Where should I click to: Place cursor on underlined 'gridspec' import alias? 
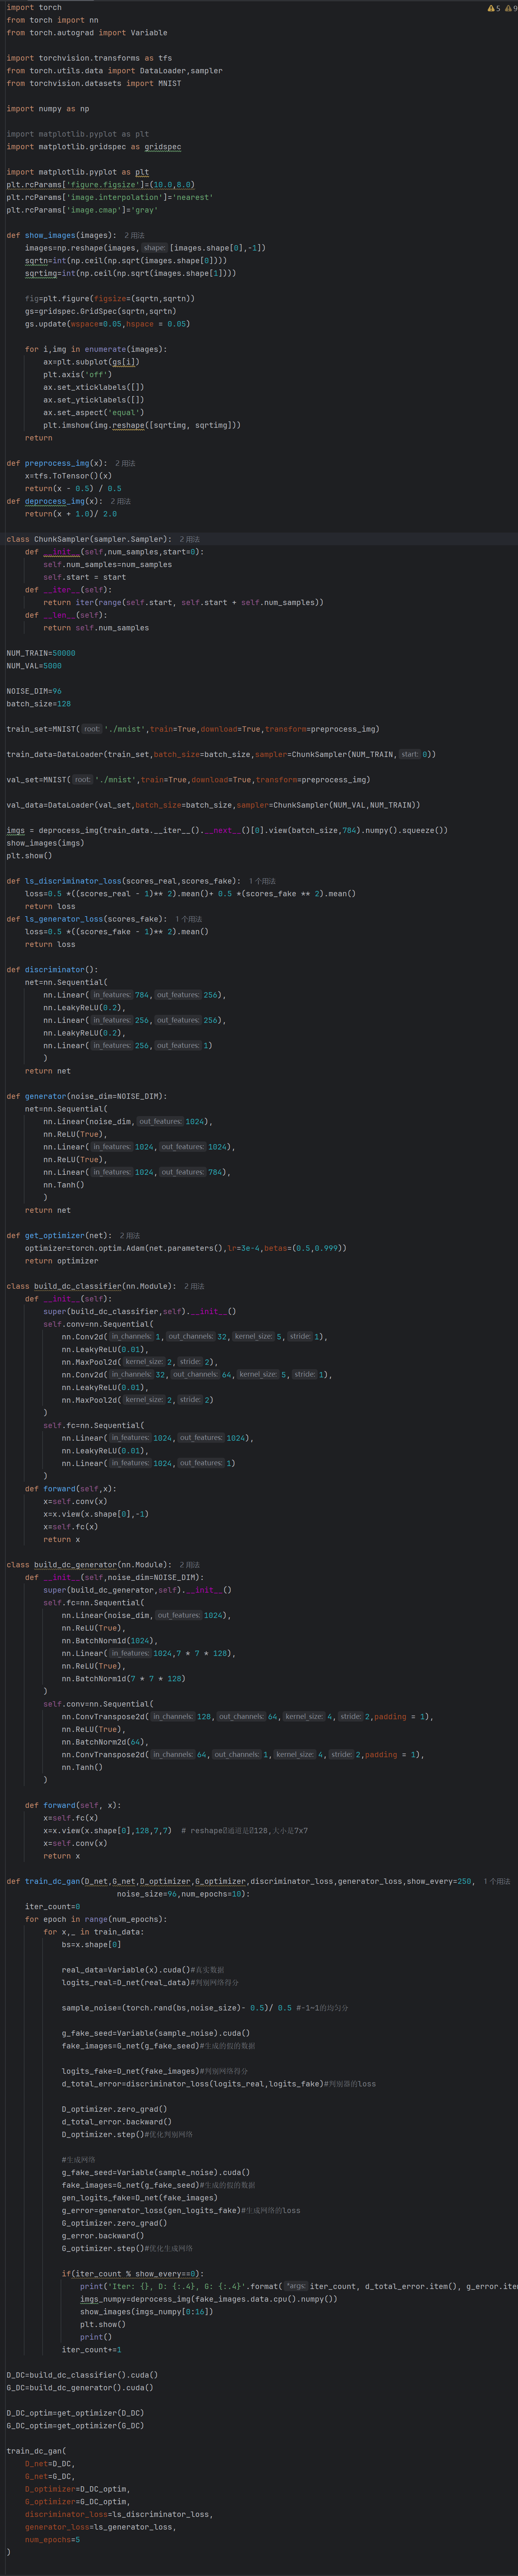tap(163, 147)
